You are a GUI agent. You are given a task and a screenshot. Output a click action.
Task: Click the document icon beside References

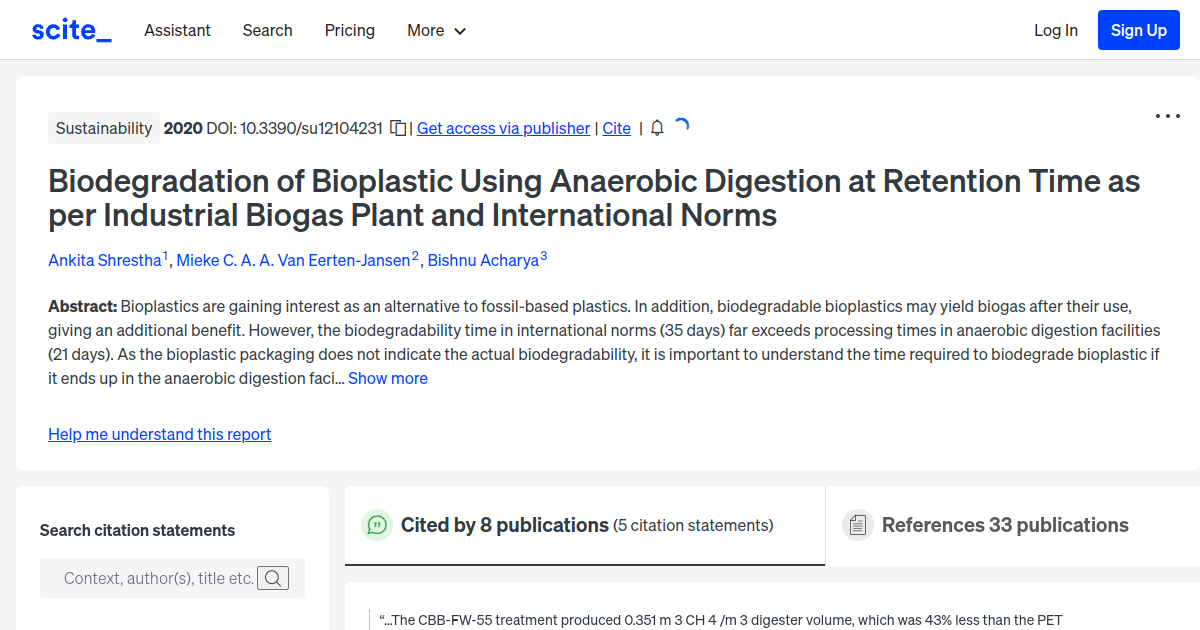pos(857,524)
